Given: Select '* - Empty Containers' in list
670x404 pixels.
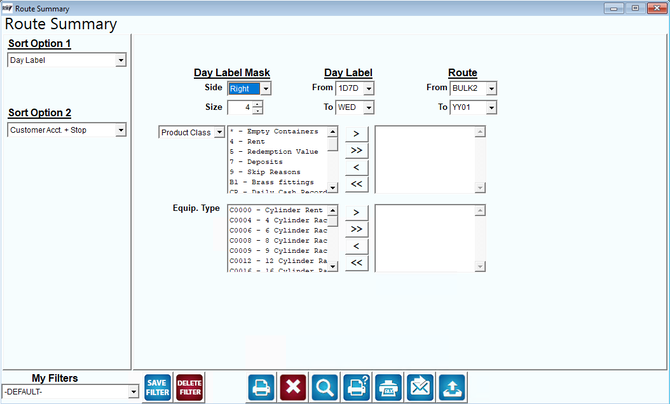Looking at the screenshot, I should (278, 131).
